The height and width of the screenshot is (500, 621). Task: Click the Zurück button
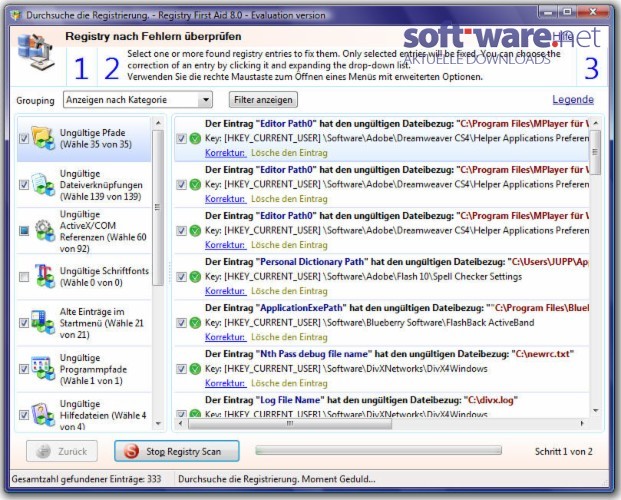point(62,451)
